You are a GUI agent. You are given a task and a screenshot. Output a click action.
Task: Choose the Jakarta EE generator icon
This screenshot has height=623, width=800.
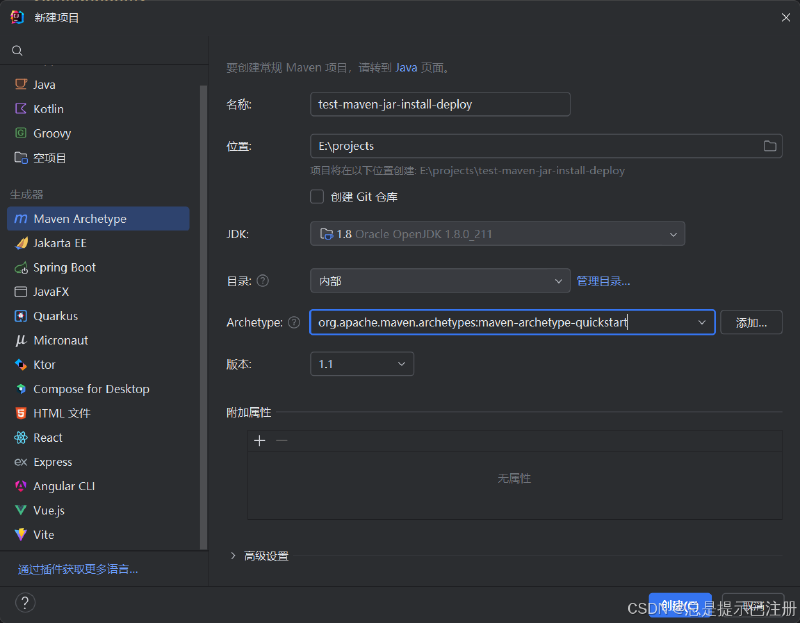tap(20, 243)
